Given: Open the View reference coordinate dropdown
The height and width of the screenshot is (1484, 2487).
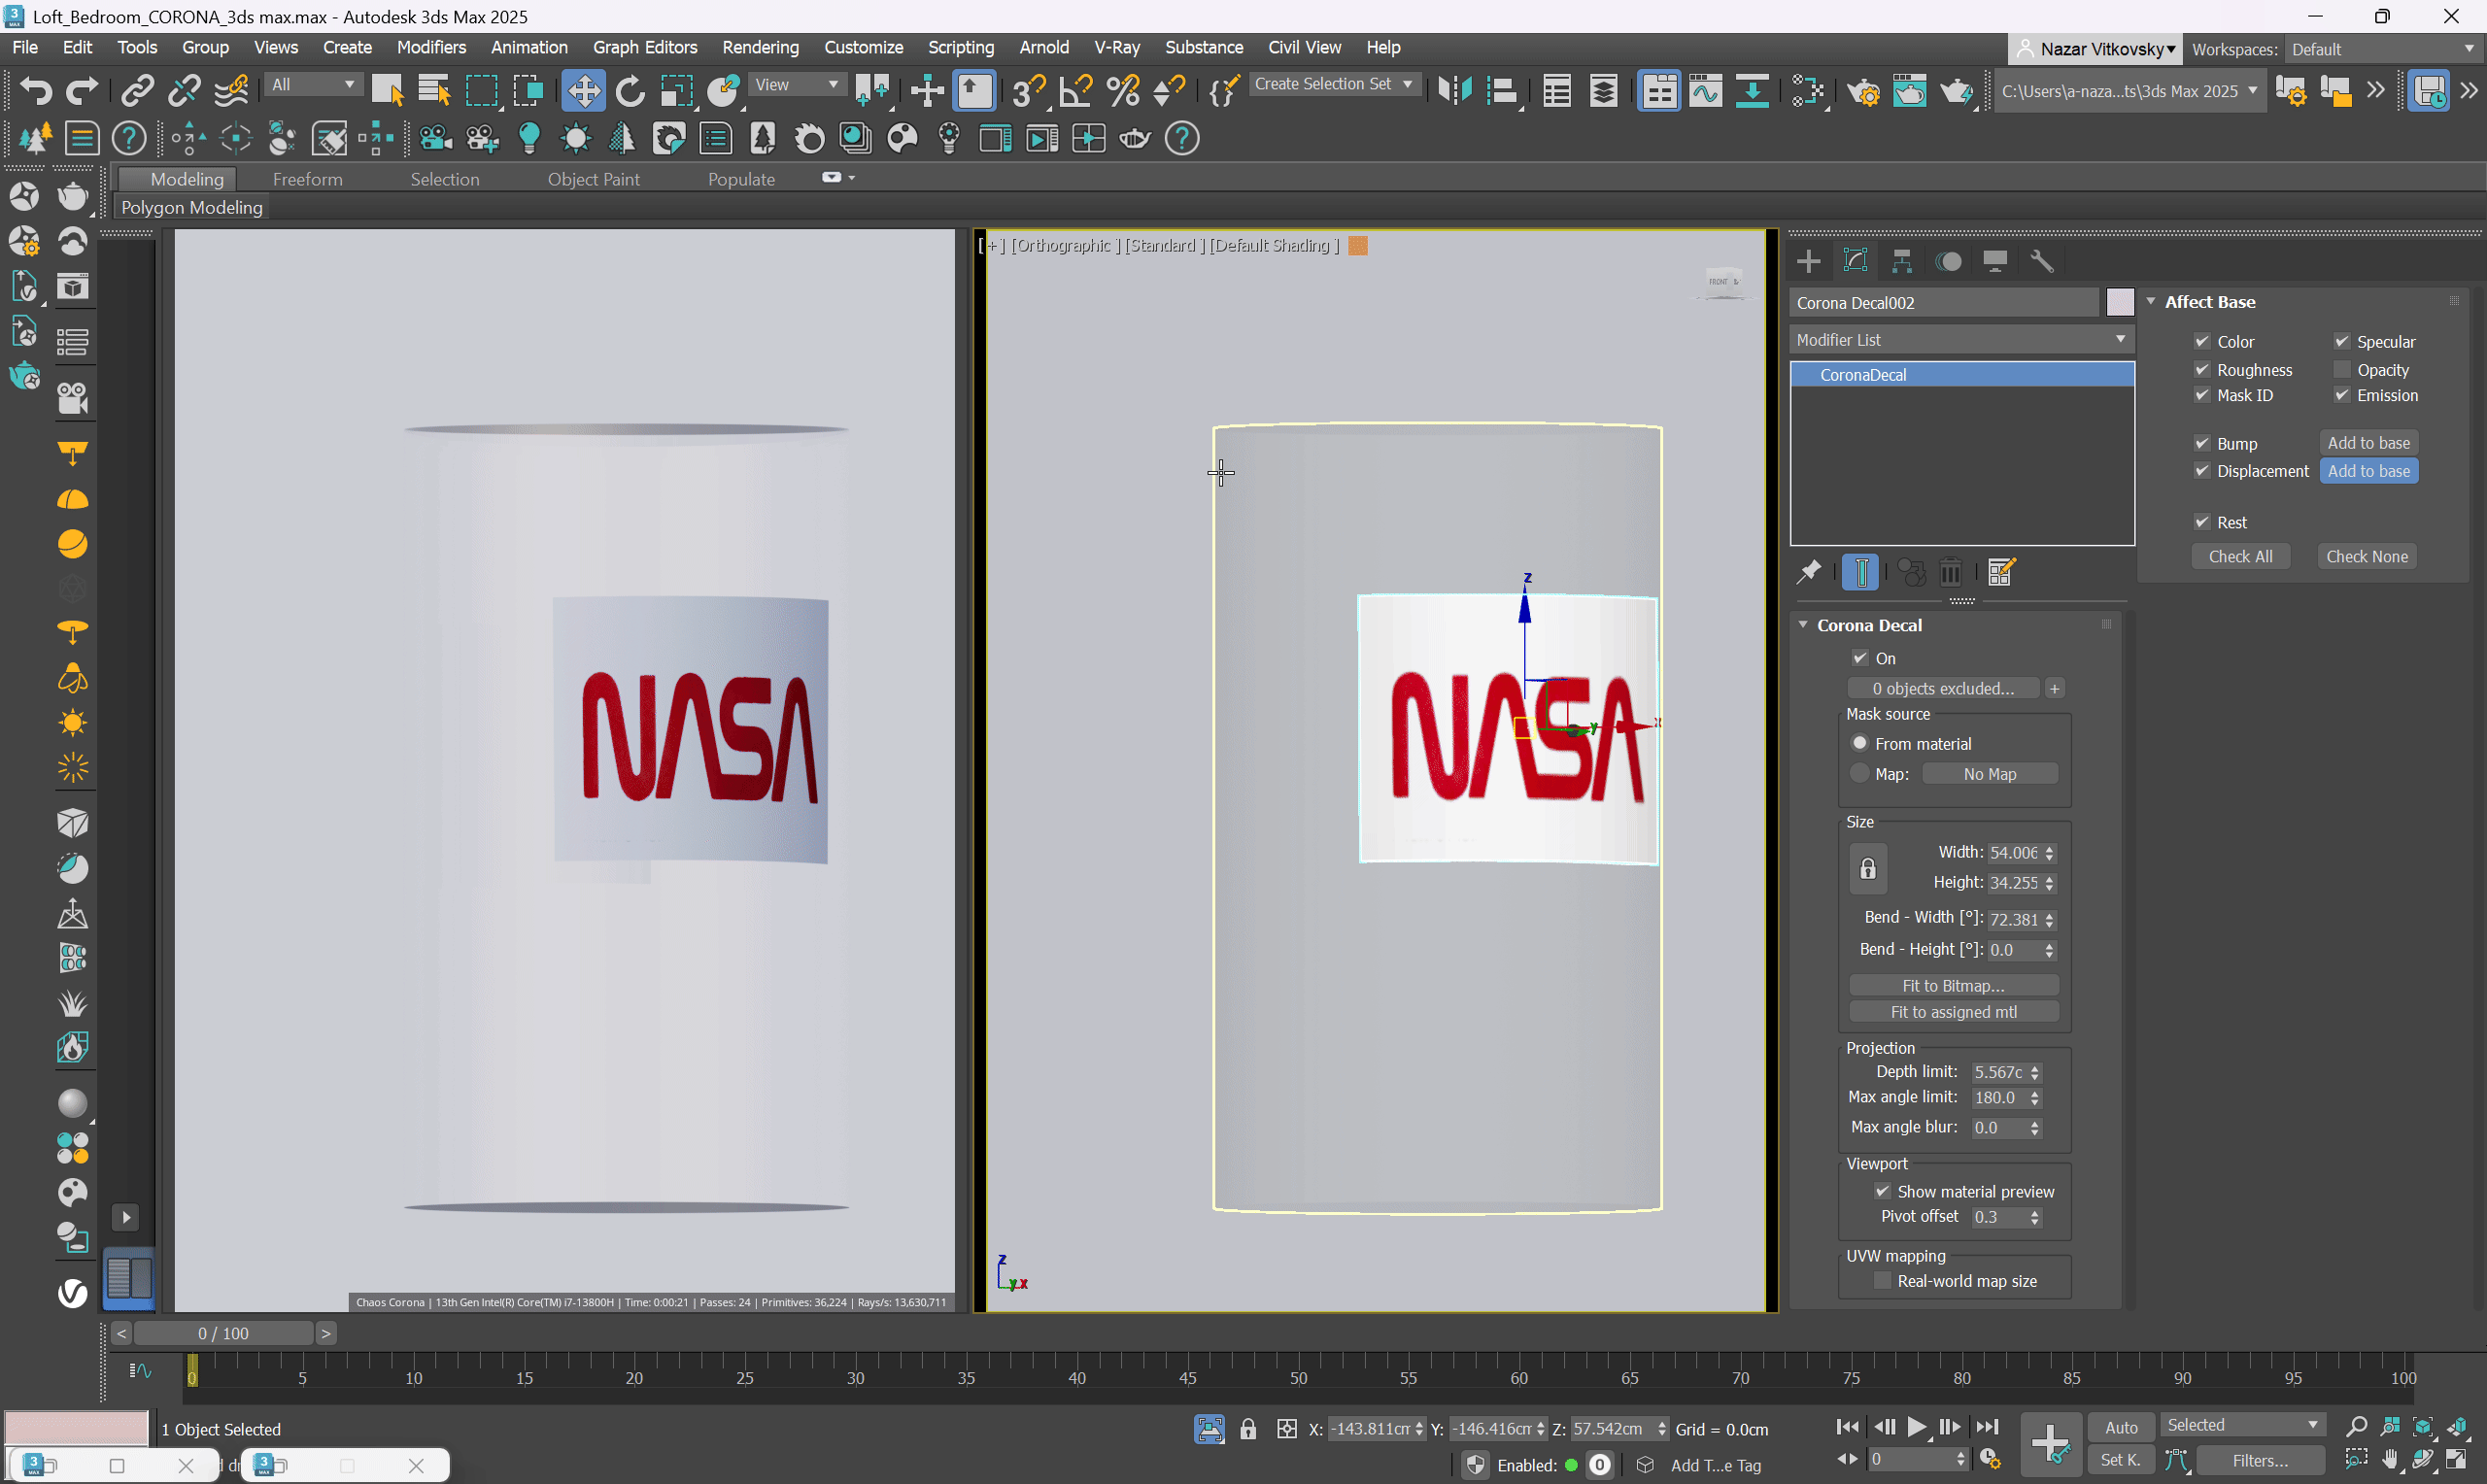Looking at the screenshot, I should (x=796, y=85).
